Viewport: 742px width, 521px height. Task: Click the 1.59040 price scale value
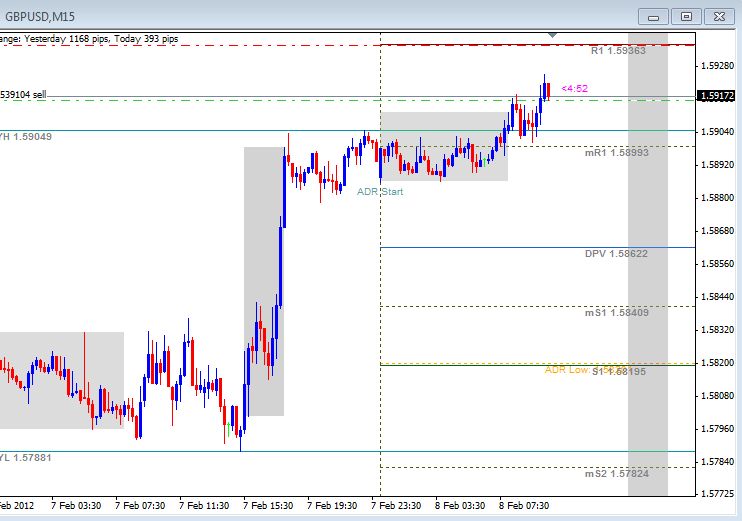[717, 132]
